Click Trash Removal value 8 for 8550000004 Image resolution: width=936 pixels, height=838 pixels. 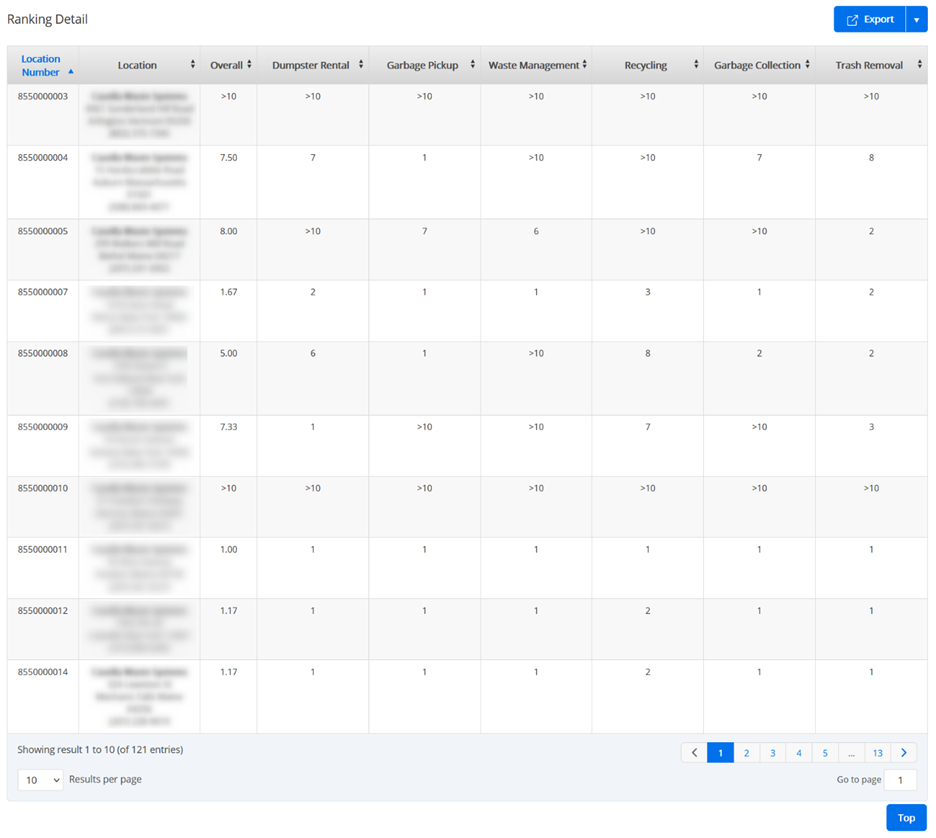[x=872, y=158]
